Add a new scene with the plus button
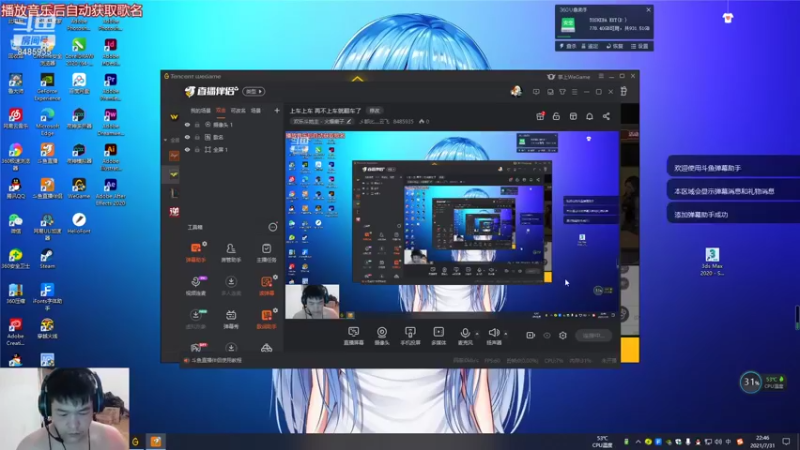 (277, 110)
